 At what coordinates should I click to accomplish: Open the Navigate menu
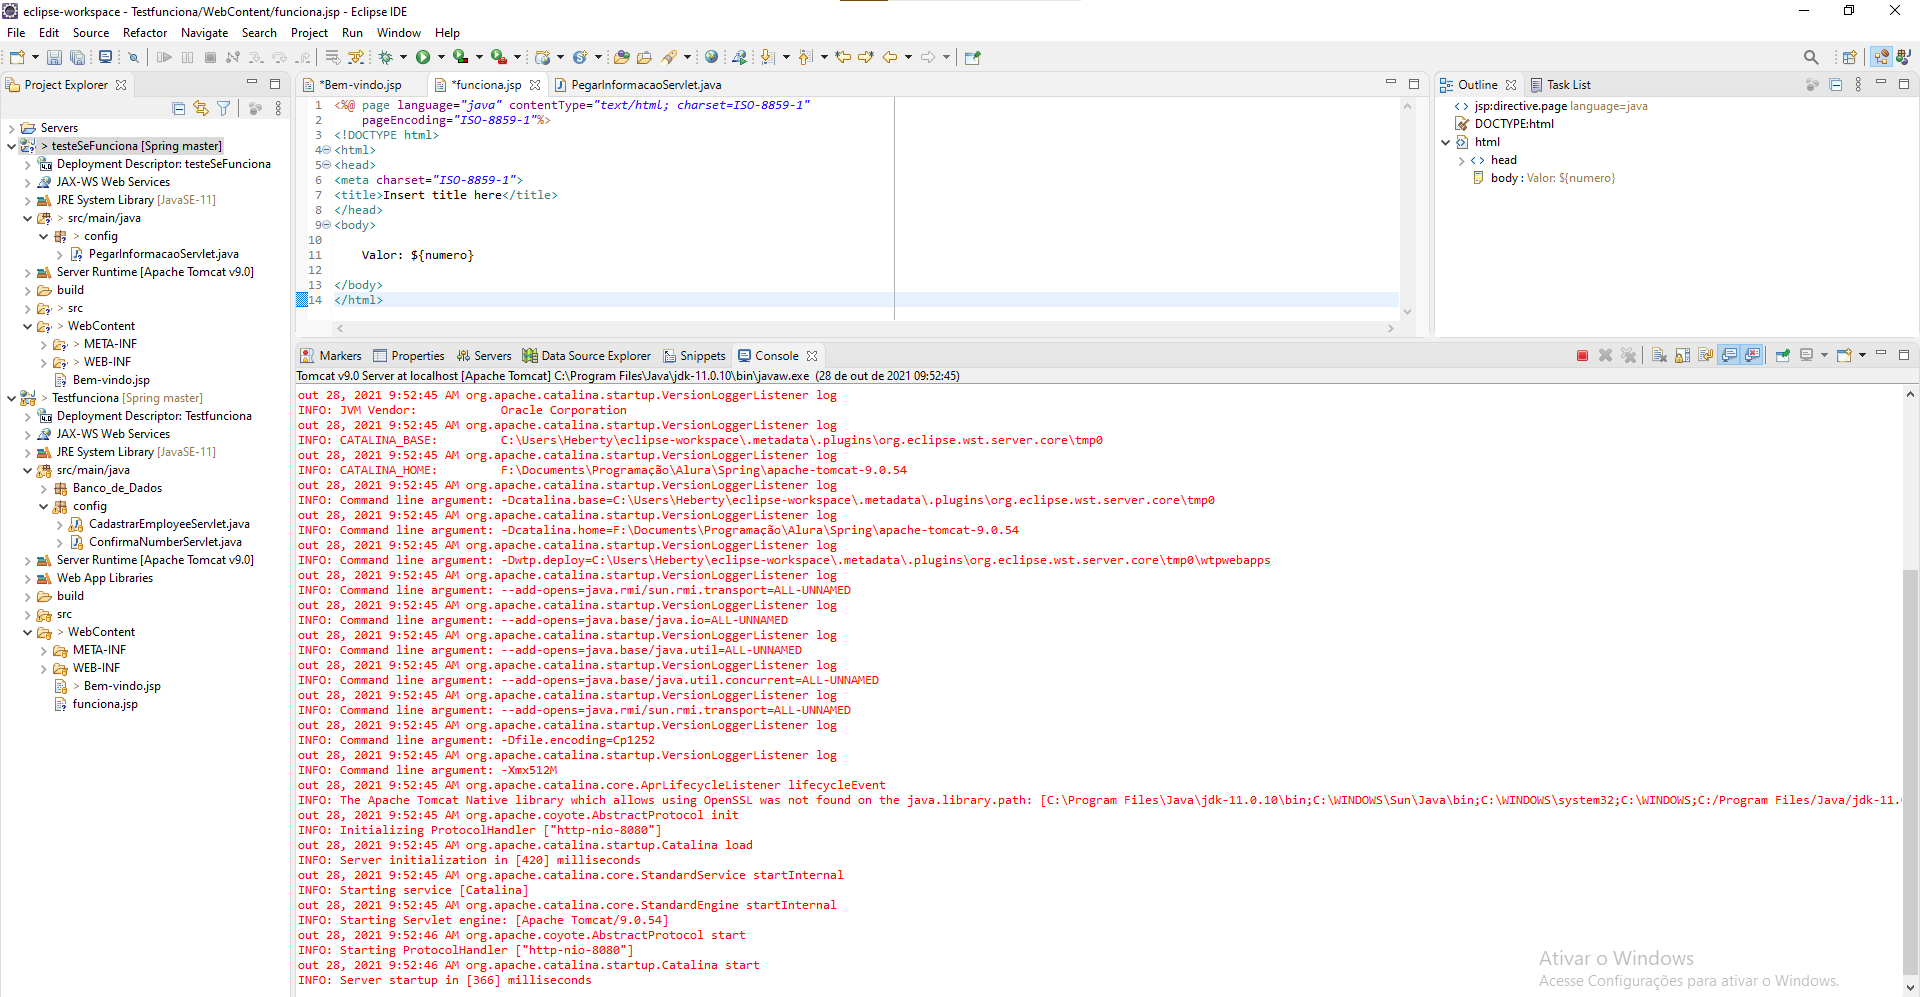(x=204, y=33)
